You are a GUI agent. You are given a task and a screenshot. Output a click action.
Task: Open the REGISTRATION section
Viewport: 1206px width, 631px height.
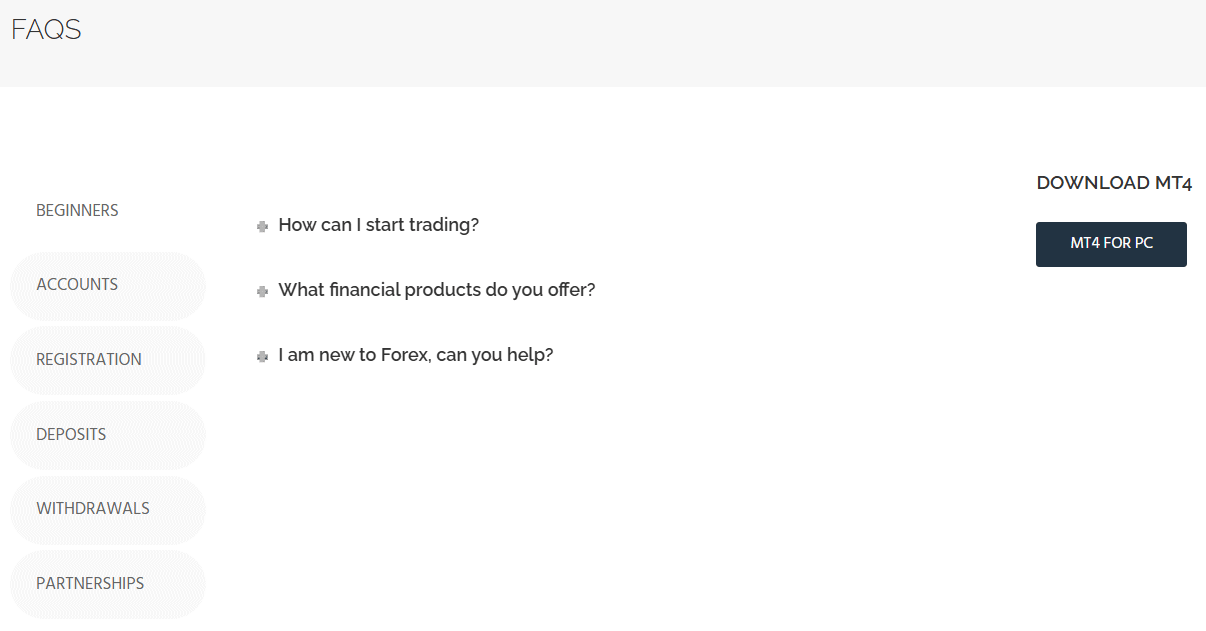(89, 359)
